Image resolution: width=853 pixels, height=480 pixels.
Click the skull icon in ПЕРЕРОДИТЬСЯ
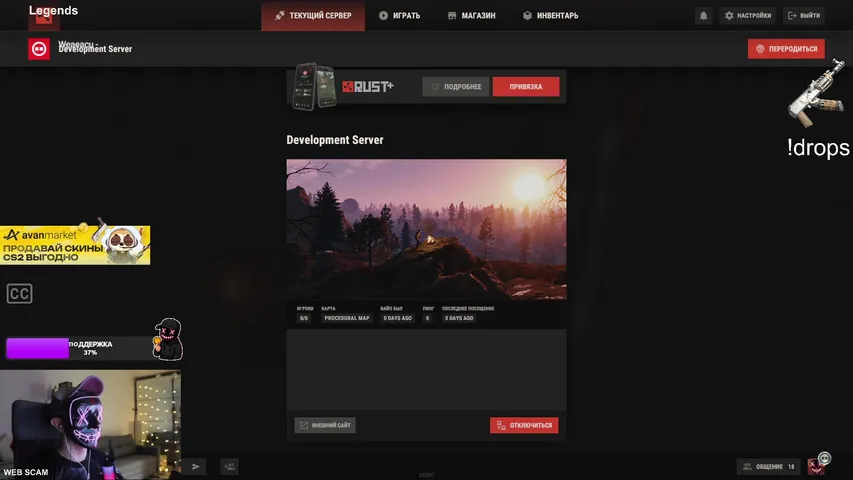[760, 48]
